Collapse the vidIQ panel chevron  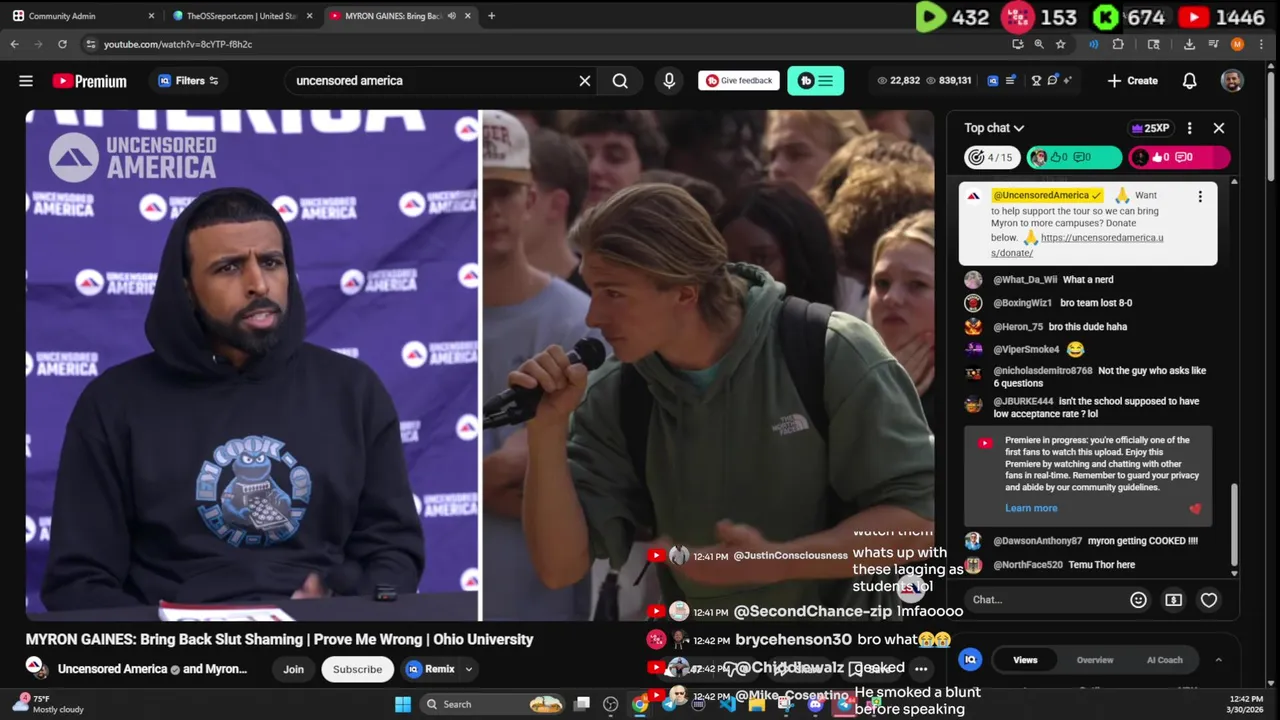pyautogui.click(x=1218, y=660)
